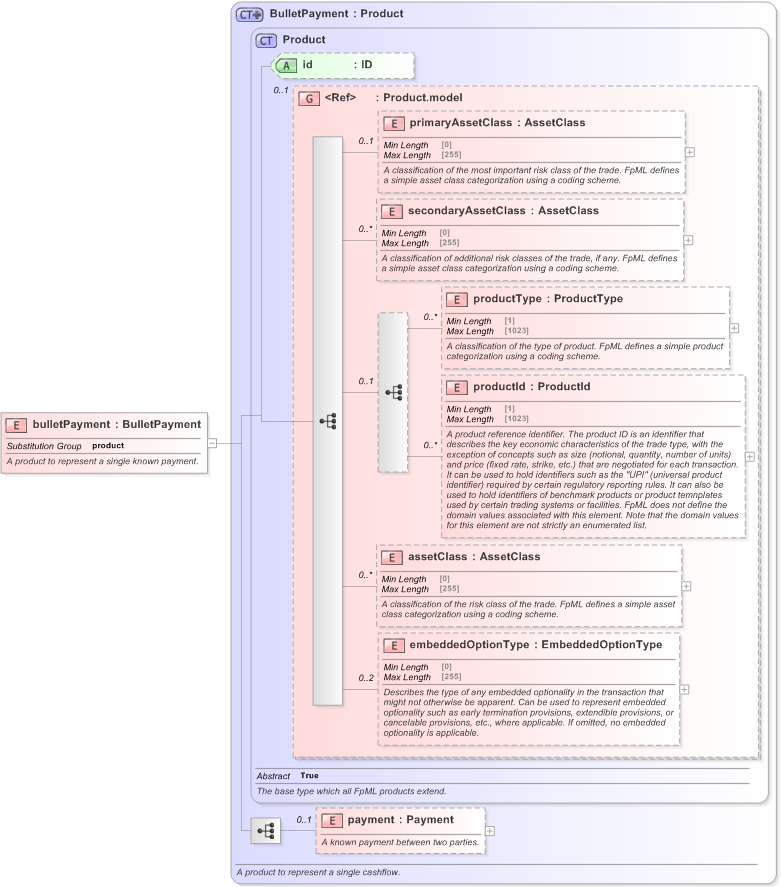Viewport: 781px width, 887px height.
Task: Select bulletPayment : BulletPayment title
Action: point(116,424)
